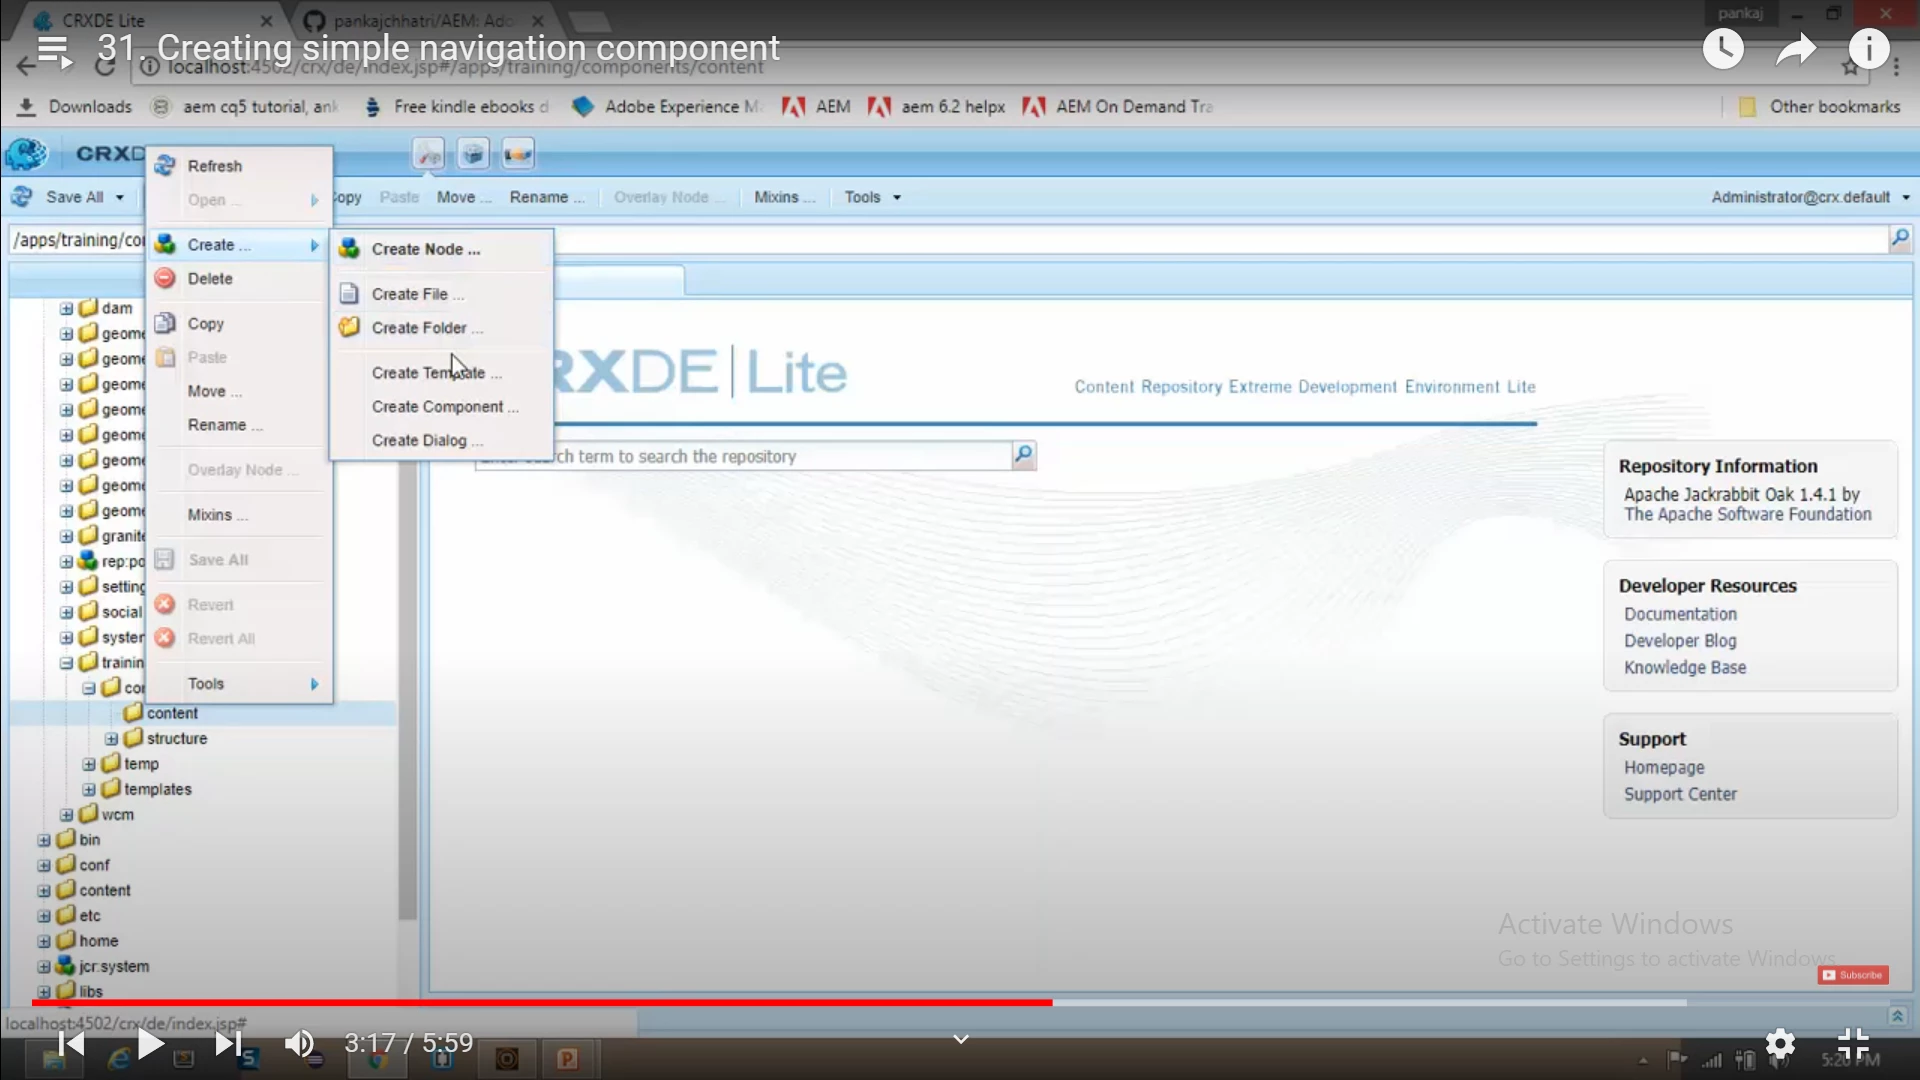Click the Create Folder icon entry
This screenshot has height=1080, width=1920.
tap(349, 327)
